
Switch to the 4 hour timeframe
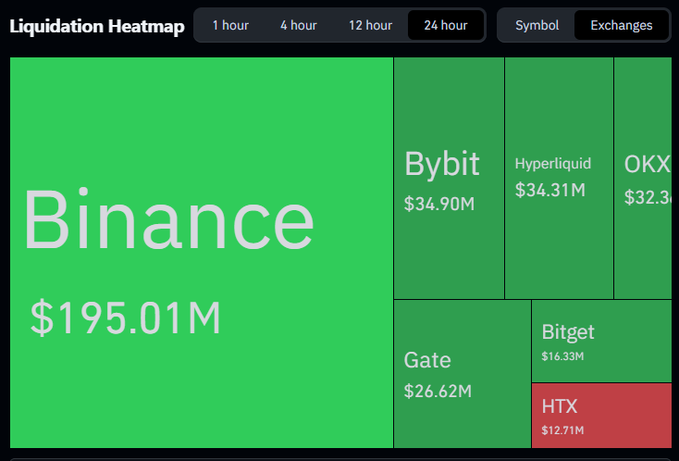(298, 26)
